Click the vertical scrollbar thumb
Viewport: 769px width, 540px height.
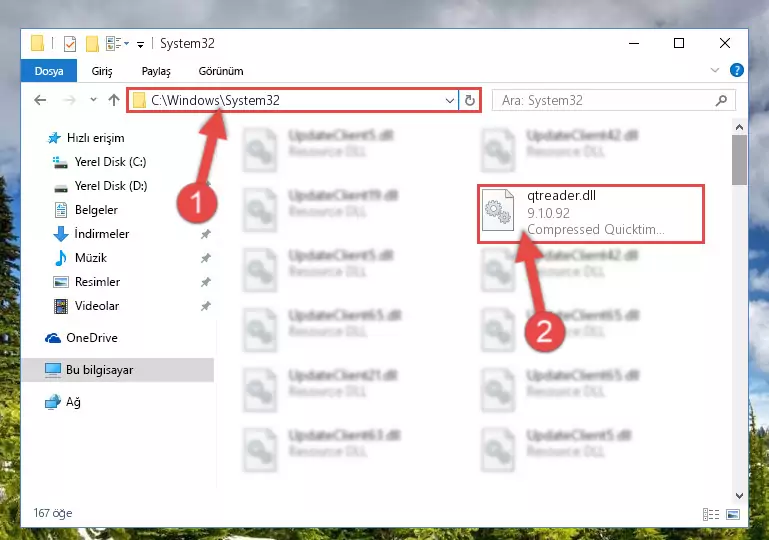[x=739, y=160]
